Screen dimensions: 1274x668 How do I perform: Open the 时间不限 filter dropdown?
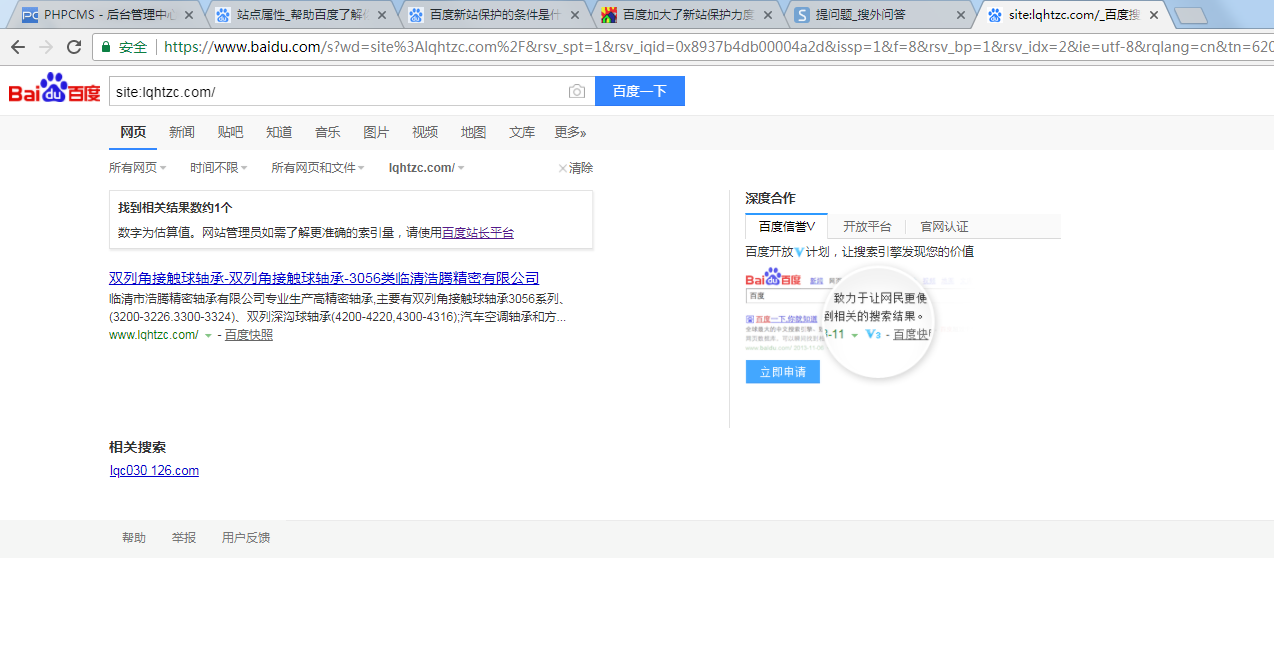[219, 168]
